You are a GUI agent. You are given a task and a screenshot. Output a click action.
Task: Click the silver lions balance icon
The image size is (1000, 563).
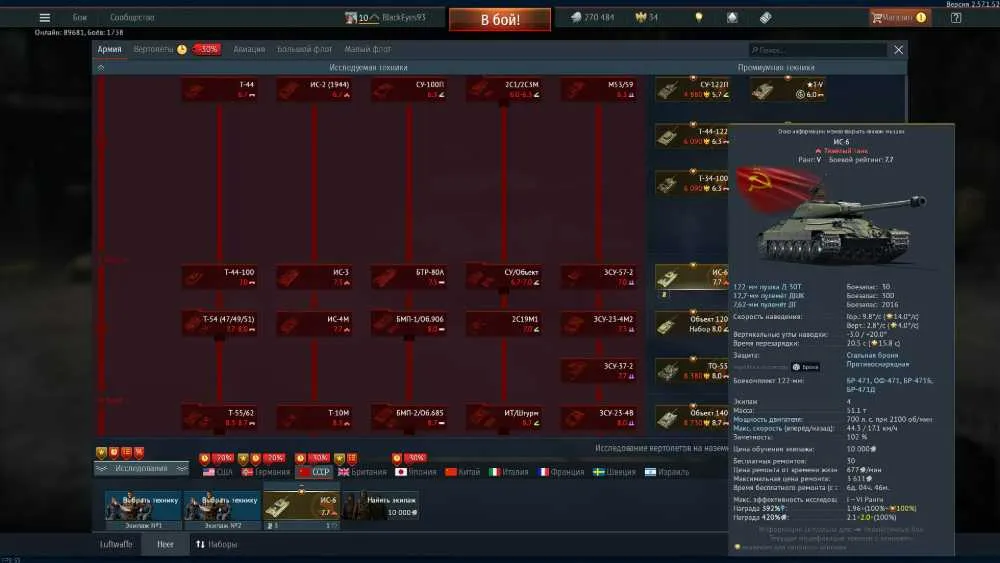[x=576, y=18]
